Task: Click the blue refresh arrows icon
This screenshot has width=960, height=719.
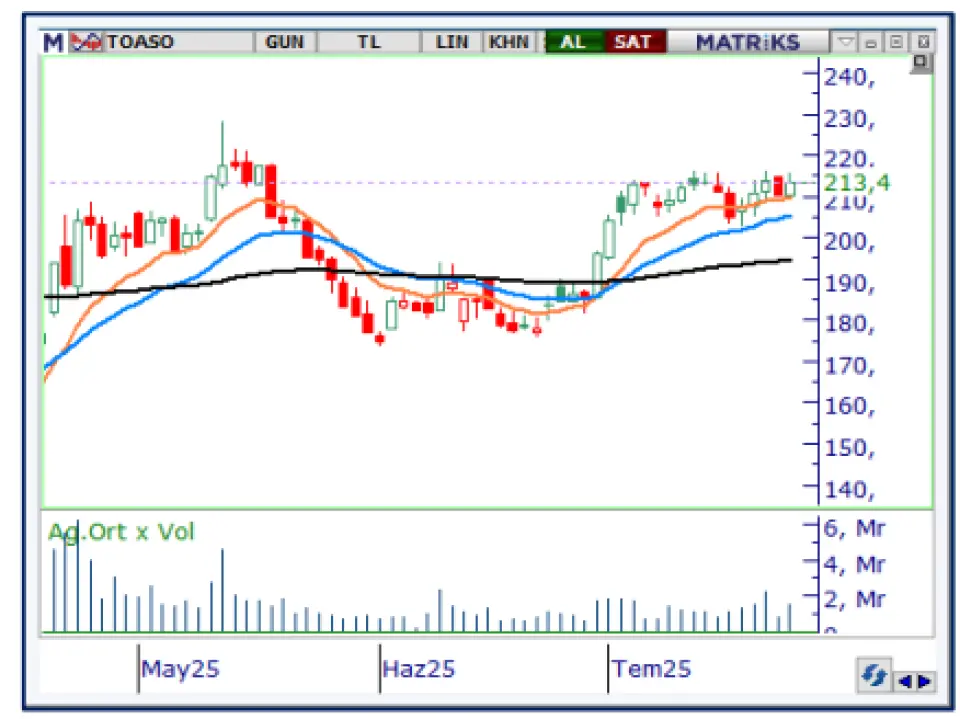Action: point(874,676)
